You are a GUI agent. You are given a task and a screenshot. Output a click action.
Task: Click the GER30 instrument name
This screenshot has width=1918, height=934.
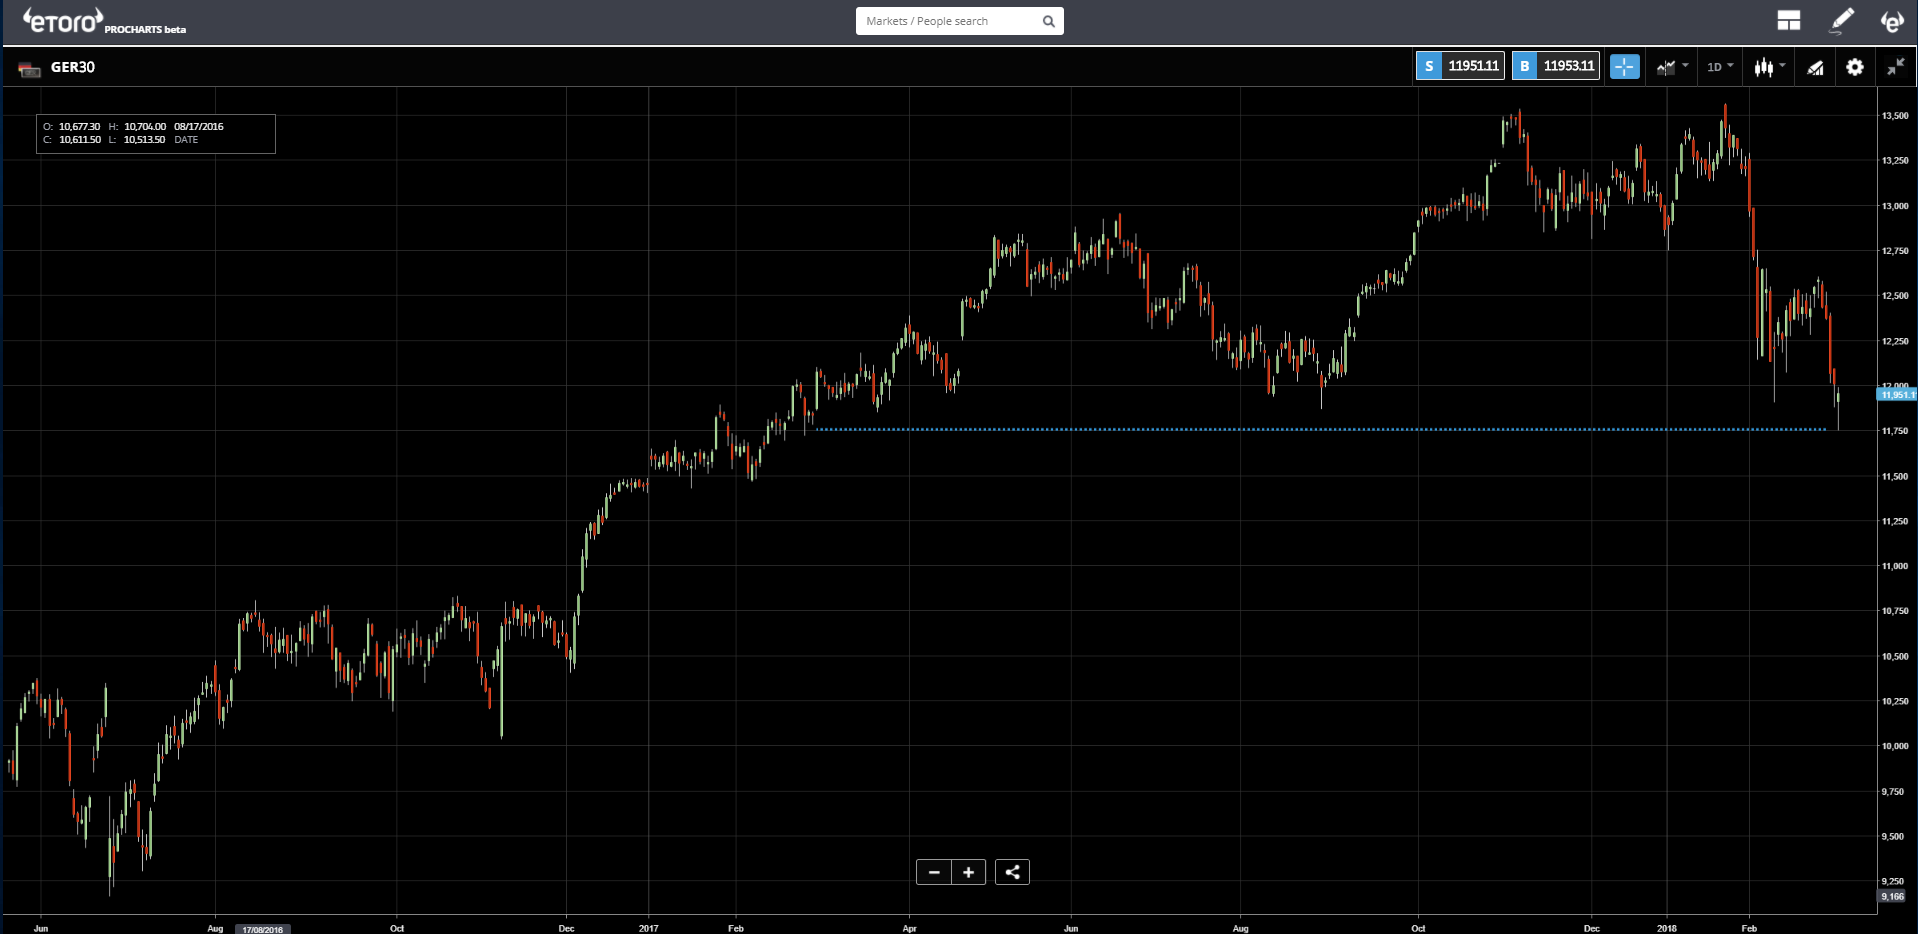[x=73, y=67]
